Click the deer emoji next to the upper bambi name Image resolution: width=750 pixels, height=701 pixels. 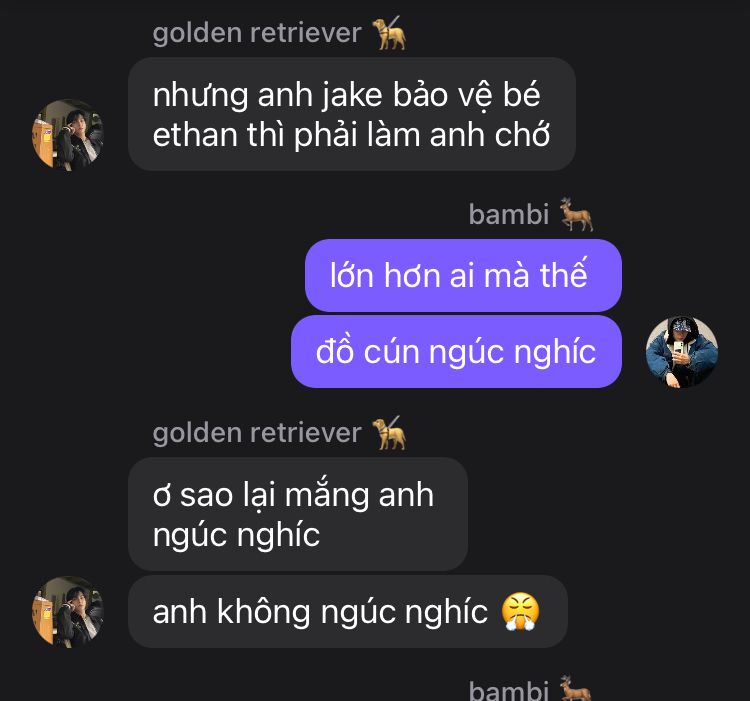coord(576,214)
